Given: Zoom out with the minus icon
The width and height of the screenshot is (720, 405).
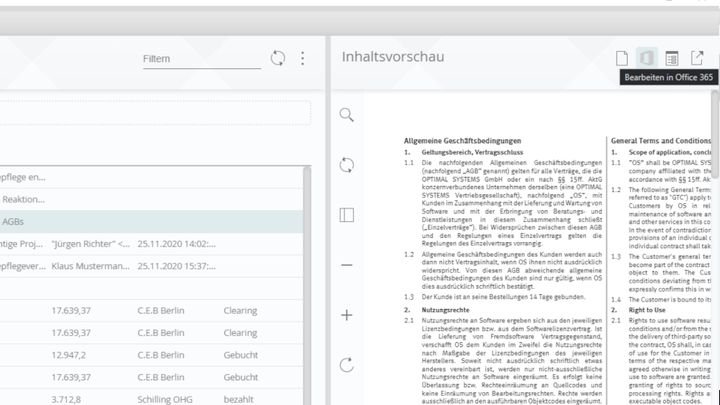Looking at the screenshot, I should [347, 265].
